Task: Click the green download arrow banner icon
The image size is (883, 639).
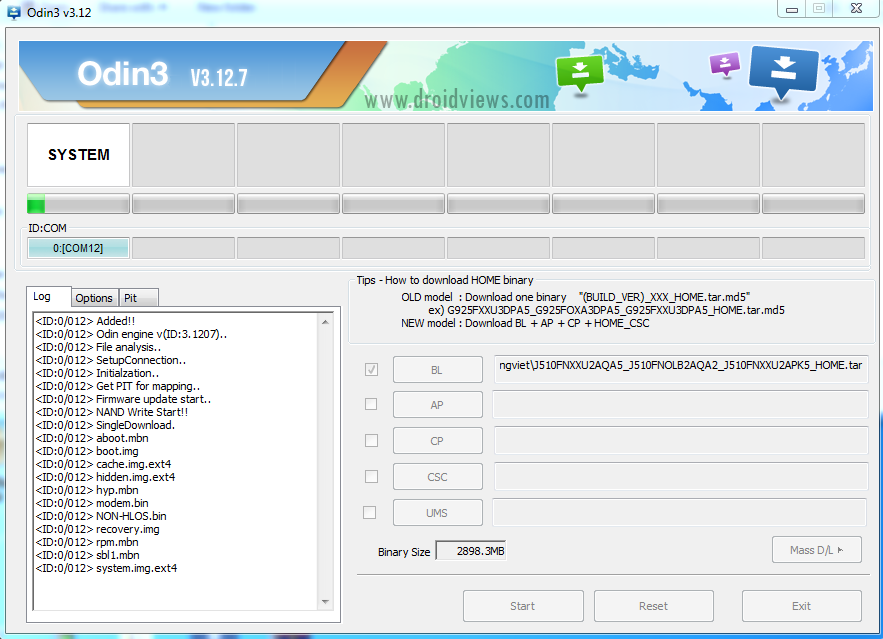Action: [x=580, y=73]
